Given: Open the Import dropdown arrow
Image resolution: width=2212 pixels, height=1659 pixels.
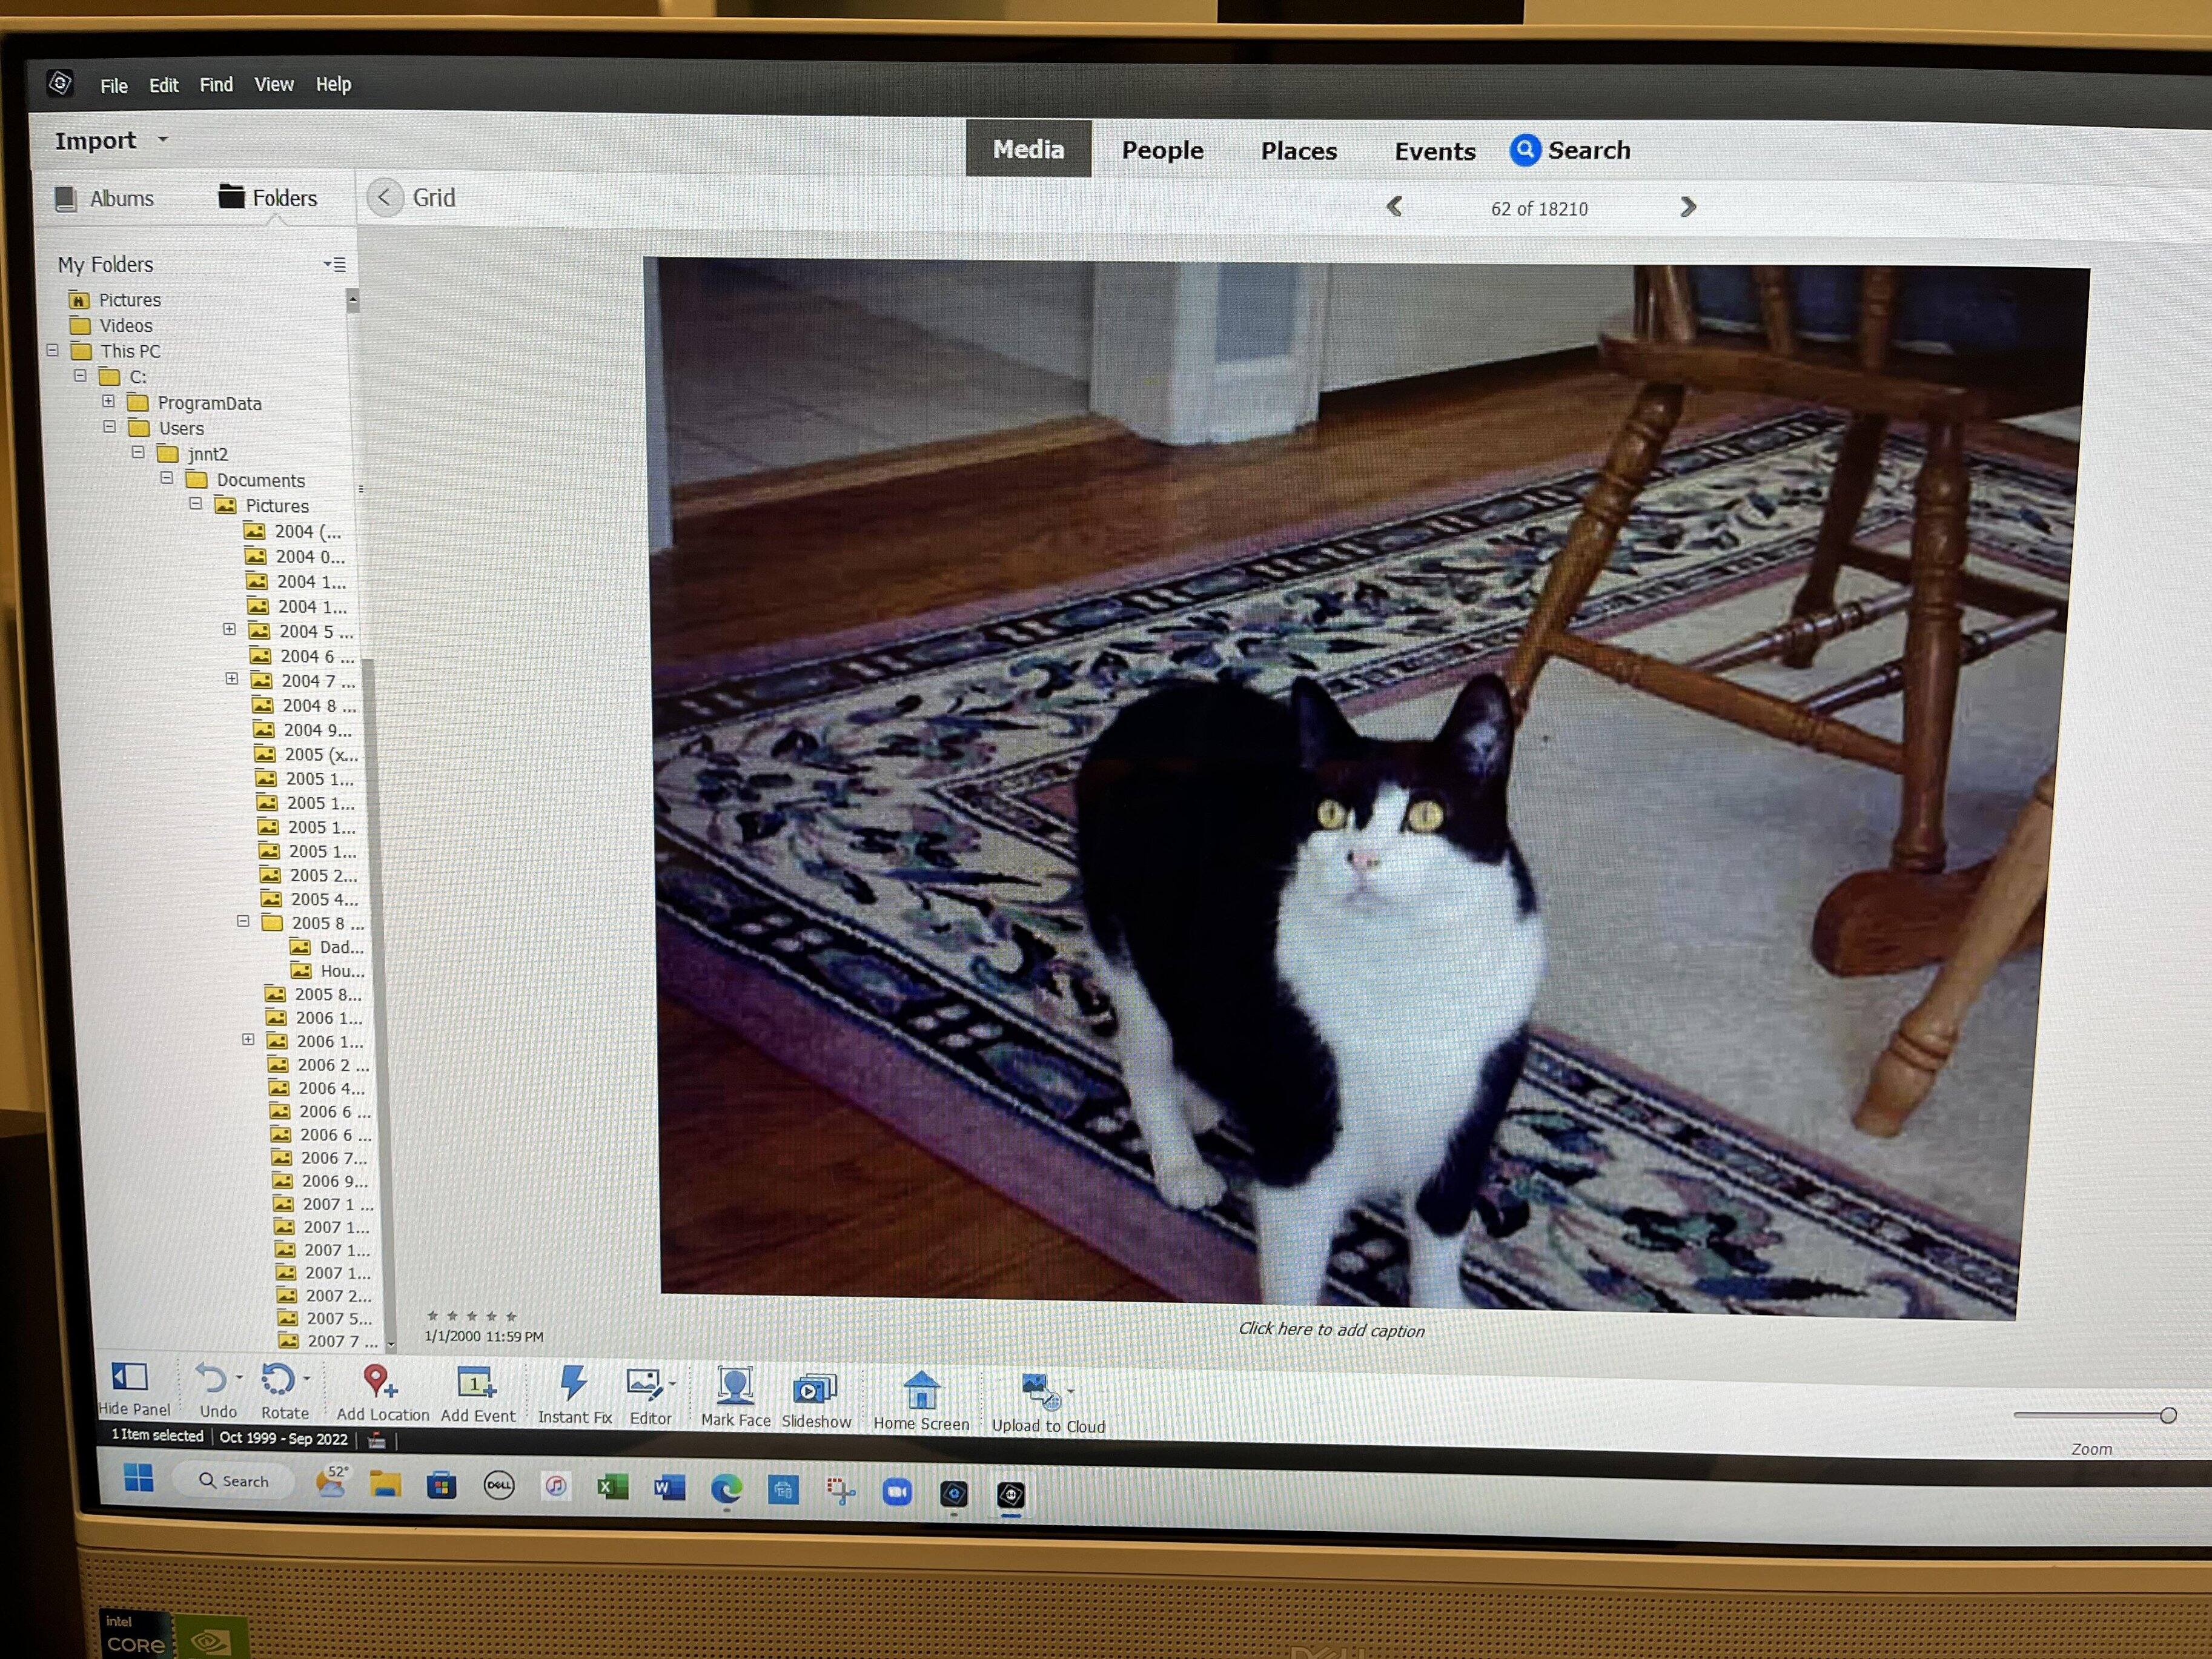Looking at the screenshot, I should pyautogui.click(x=163, y=140).
